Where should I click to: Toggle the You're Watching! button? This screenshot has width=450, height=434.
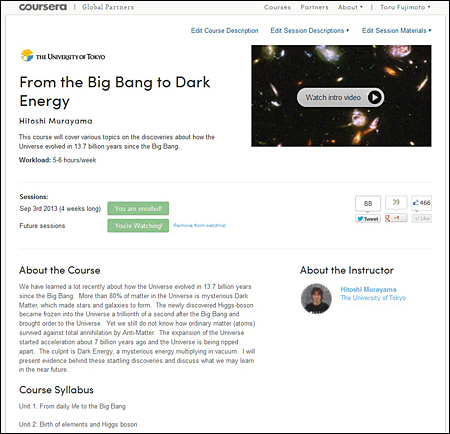(x=138, y=226)
